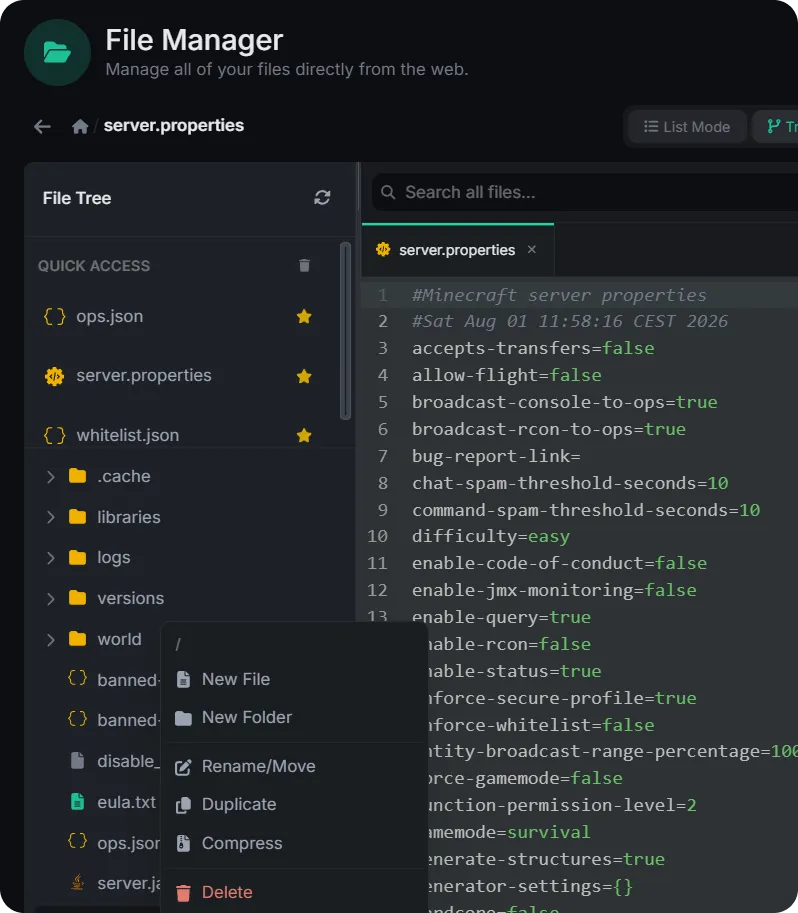The height and width of the screenshot is (913, 798).
Task: Open ops.json from Quick Access
Action: (x=110, y=316)
